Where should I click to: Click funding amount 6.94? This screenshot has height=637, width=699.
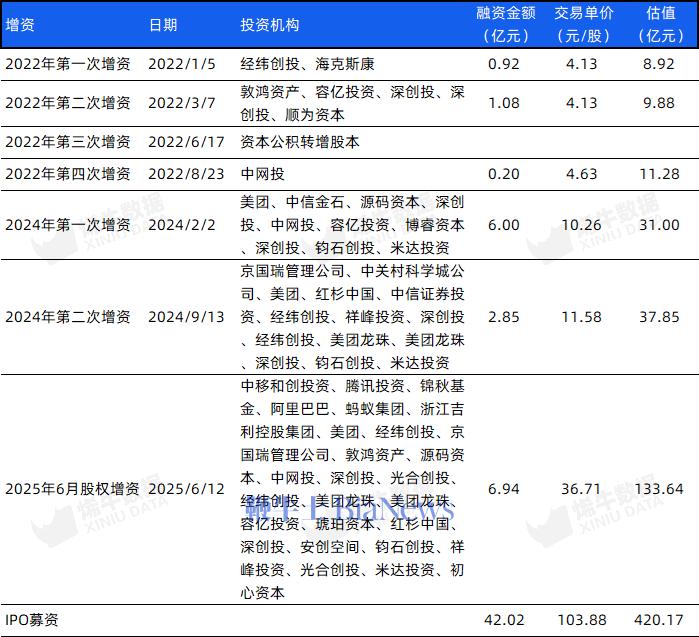(504, 489)
